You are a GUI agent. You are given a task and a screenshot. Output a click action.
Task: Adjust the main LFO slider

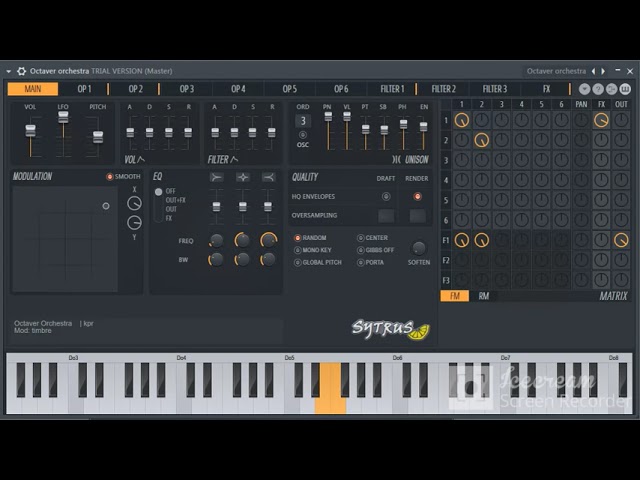pyautogui.click(x=63, y=118)
